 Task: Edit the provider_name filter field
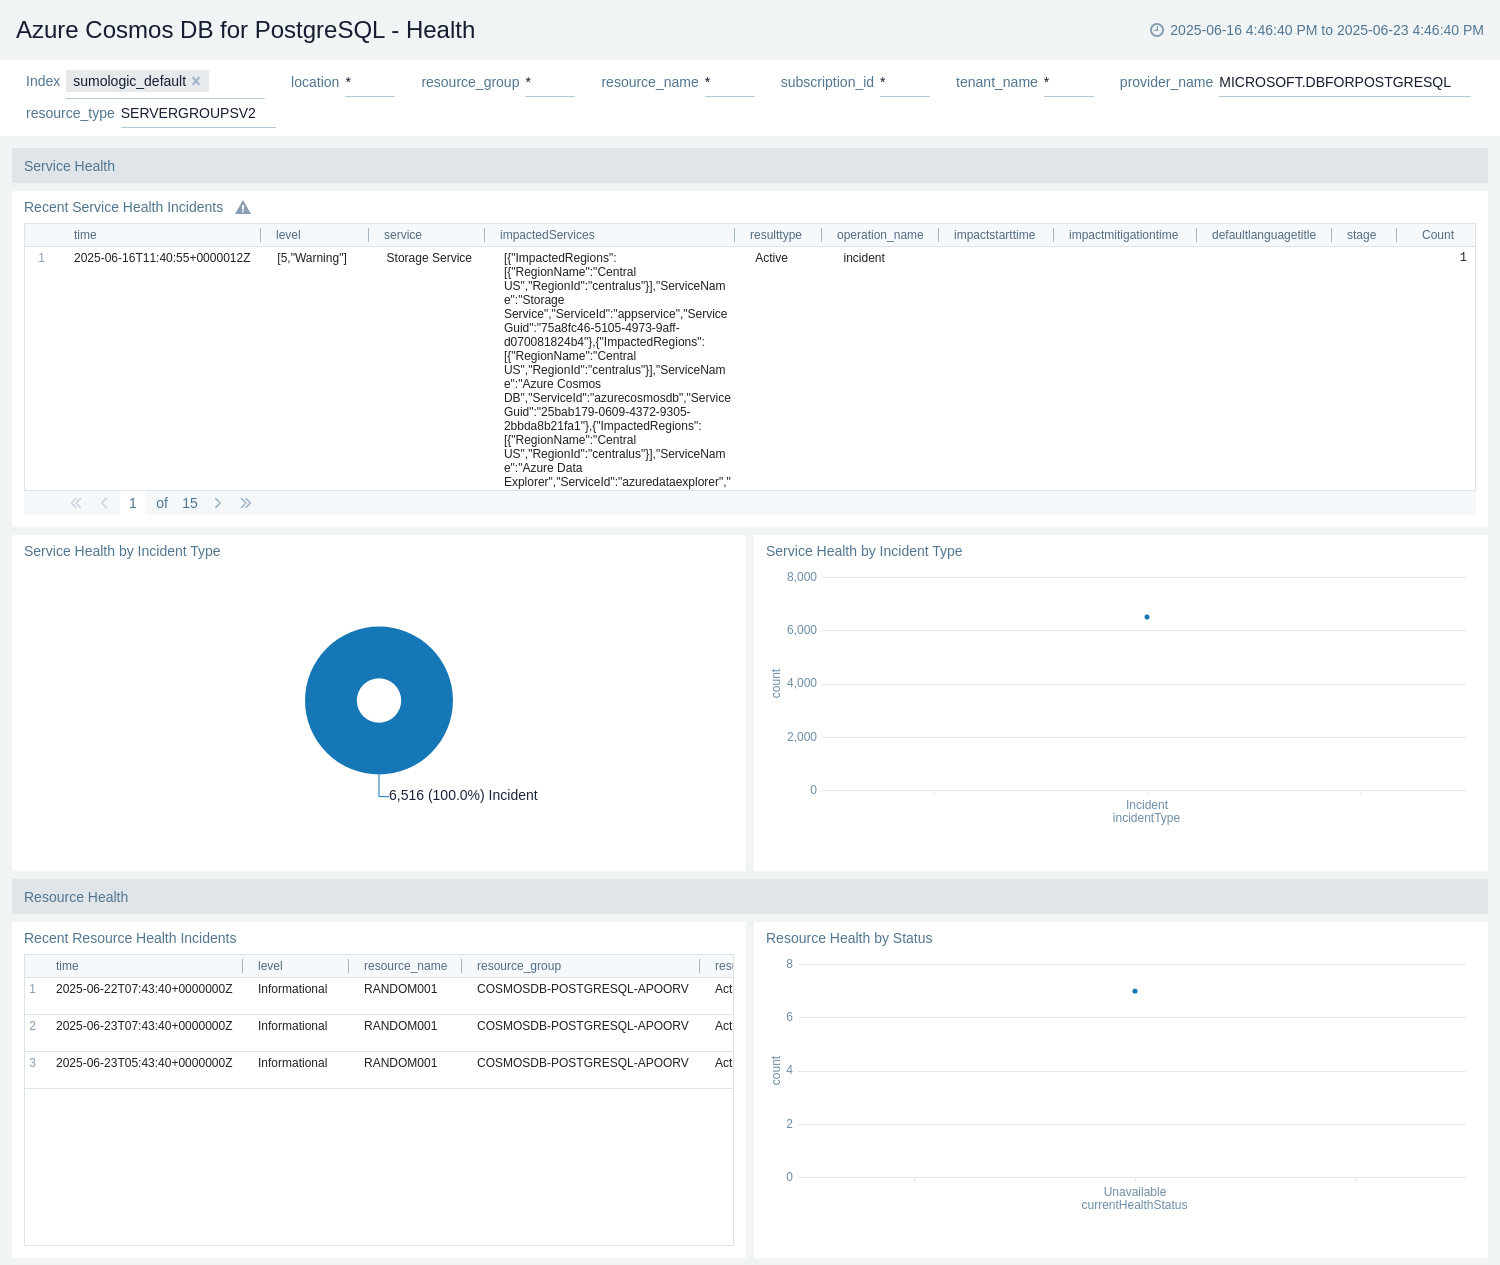1345,82
